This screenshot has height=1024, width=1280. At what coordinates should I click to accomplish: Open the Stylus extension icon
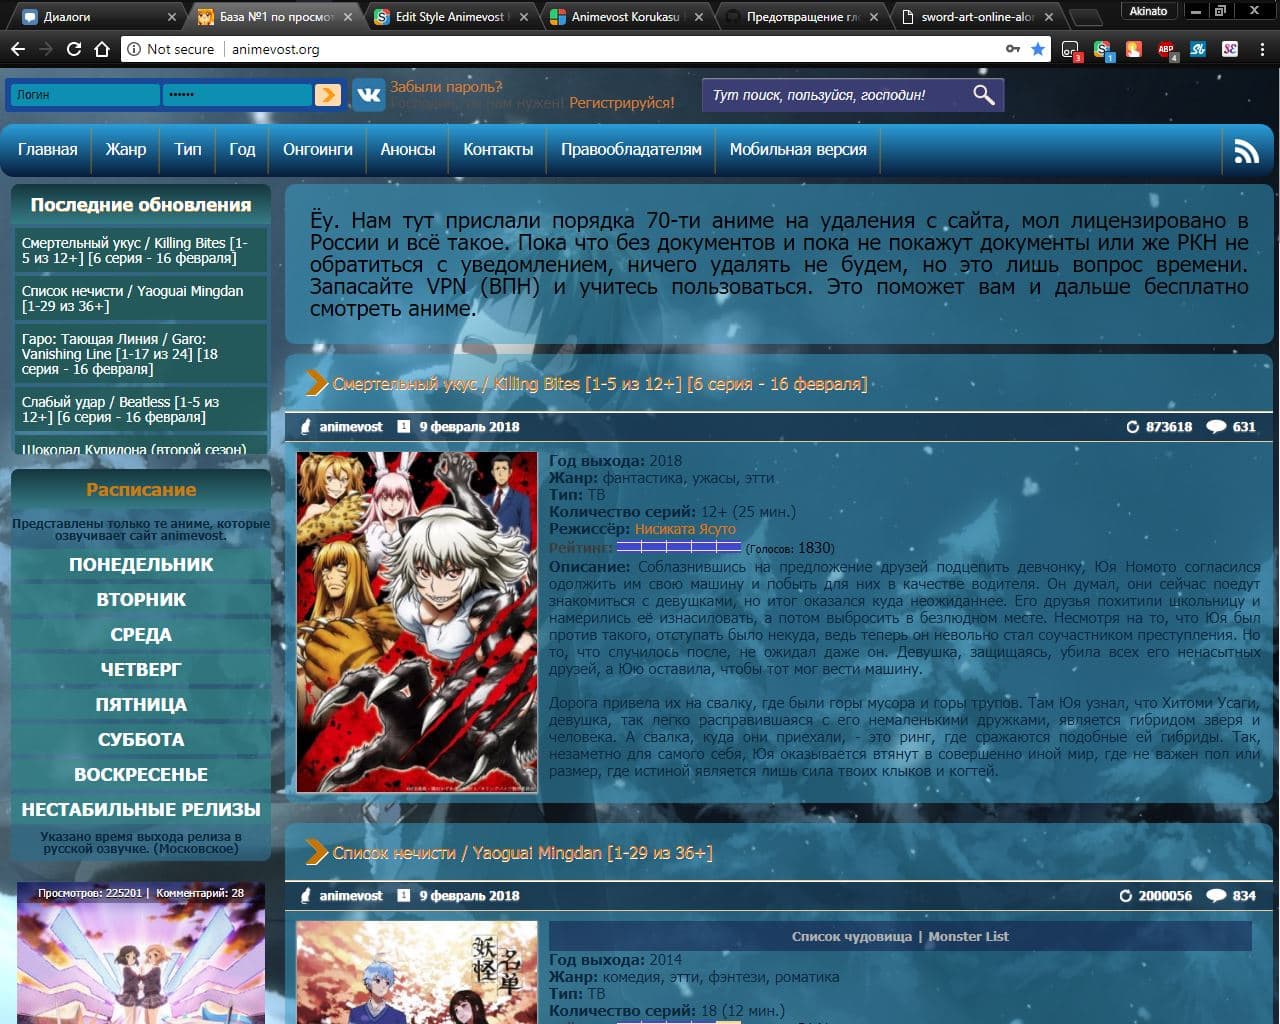coord(1198,48)
